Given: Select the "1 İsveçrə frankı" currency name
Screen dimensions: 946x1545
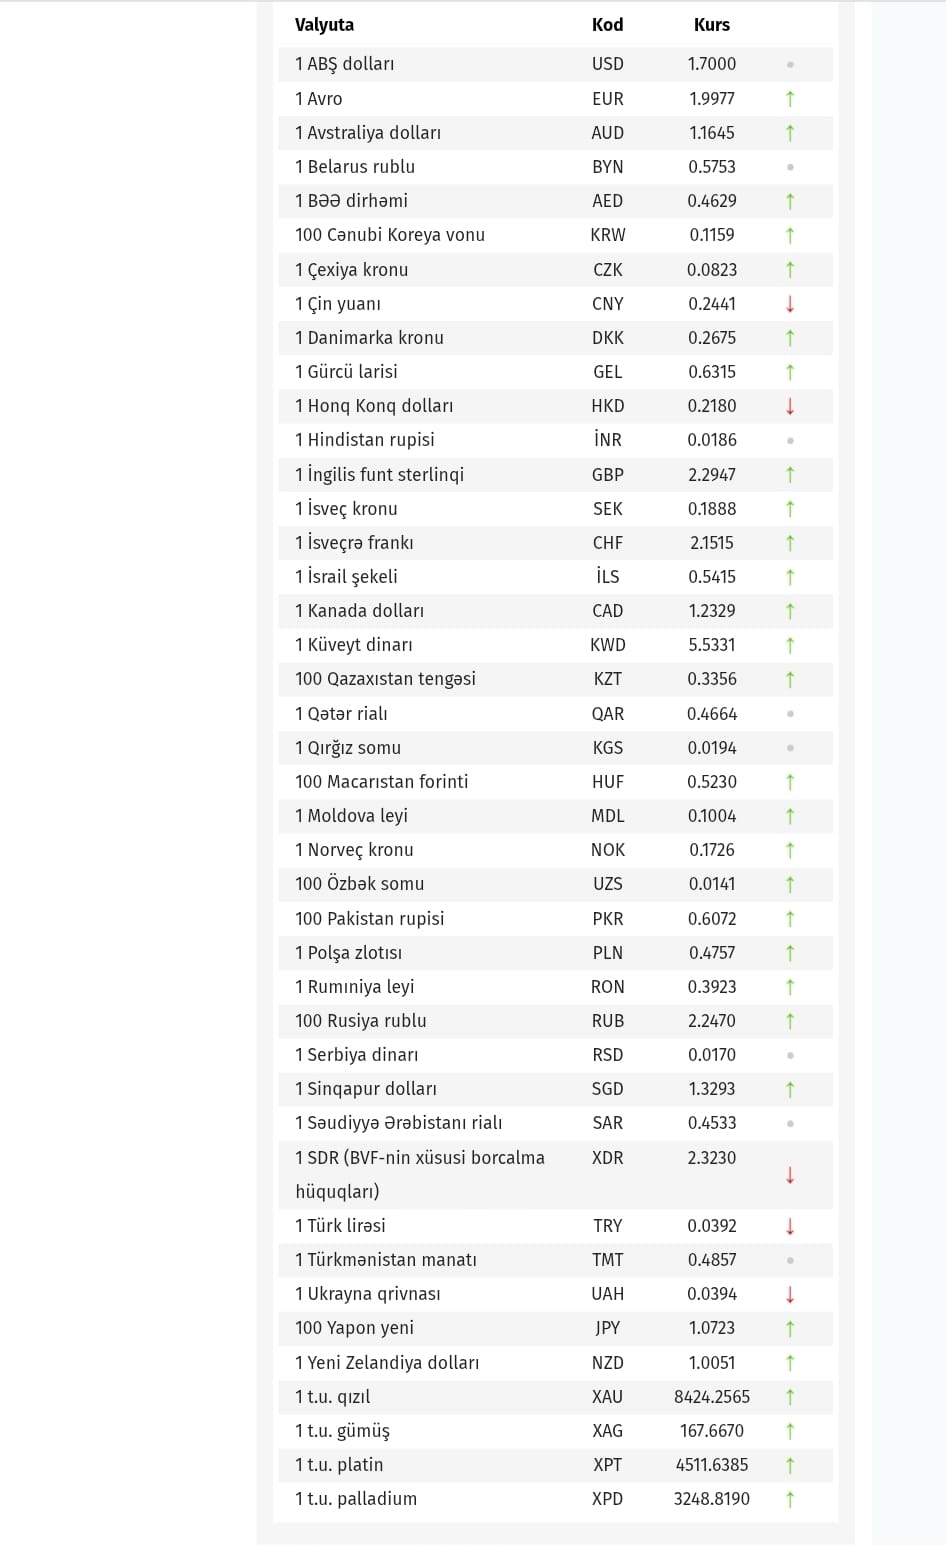Looking at the screenshot, I should (x=354, y=543).
